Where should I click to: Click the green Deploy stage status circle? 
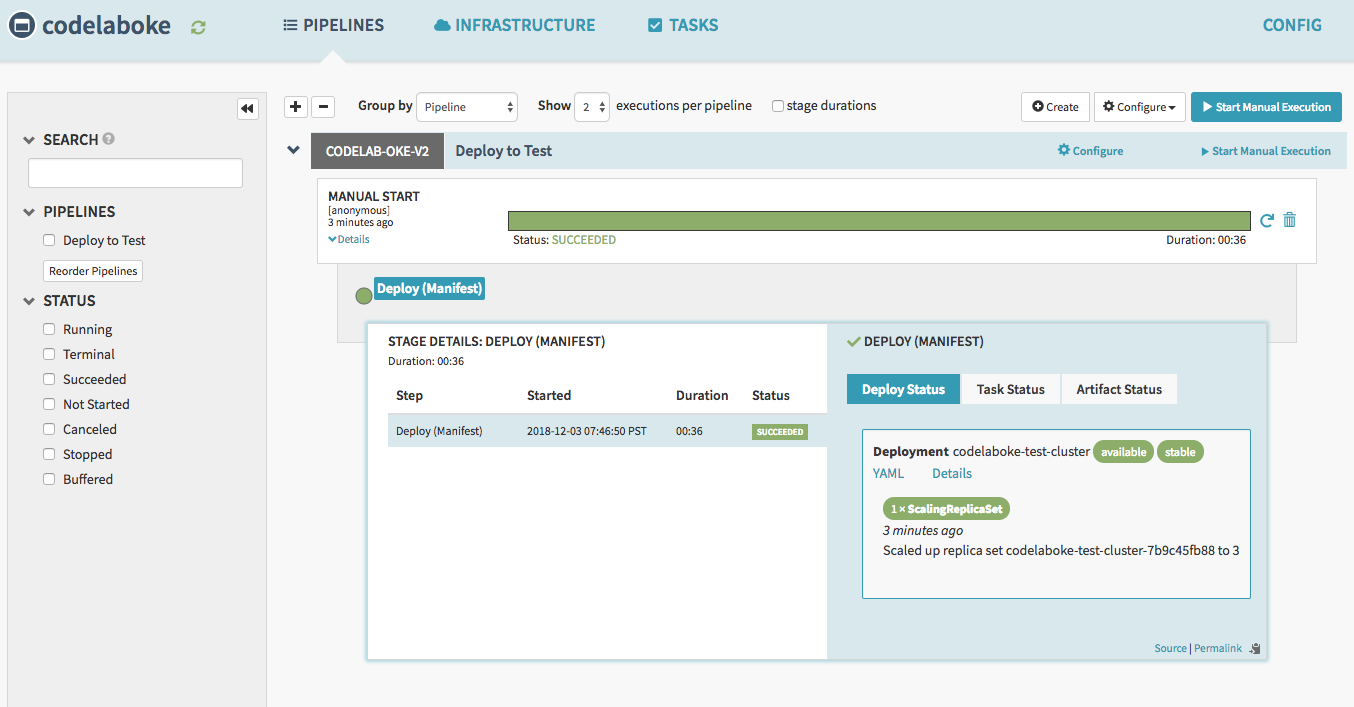[x=364, y=295]
